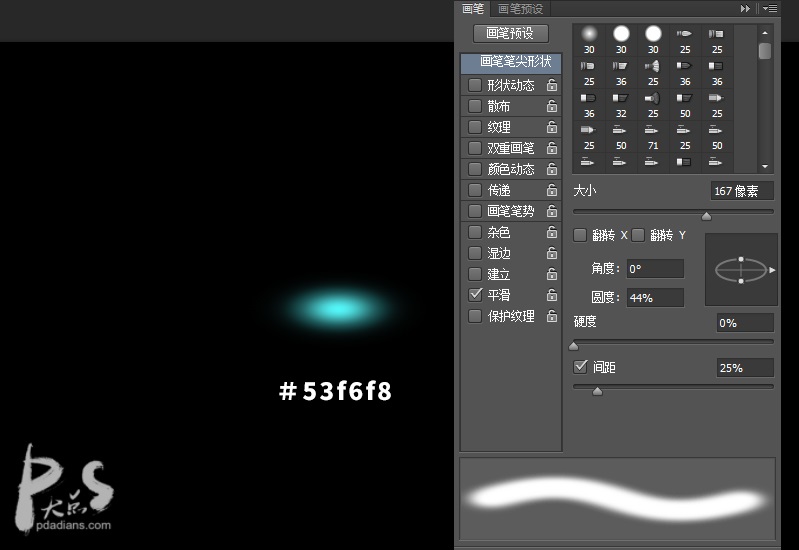This screenshot has width=799, height=550.
Task: Toggle the lock icon for 纹理
Action: point(552,126)
